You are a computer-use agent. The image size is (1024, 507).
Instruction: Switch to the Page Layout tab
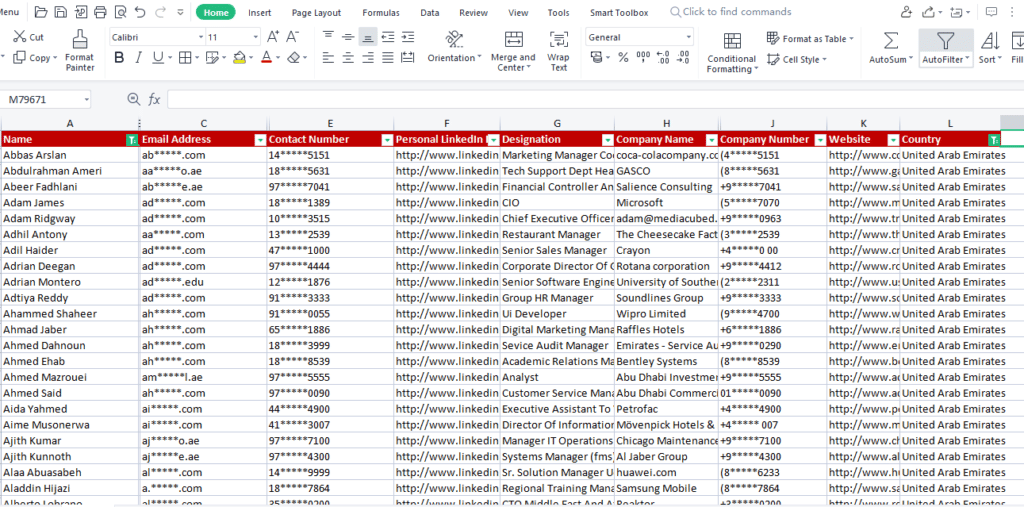click(x=316, y=12)
